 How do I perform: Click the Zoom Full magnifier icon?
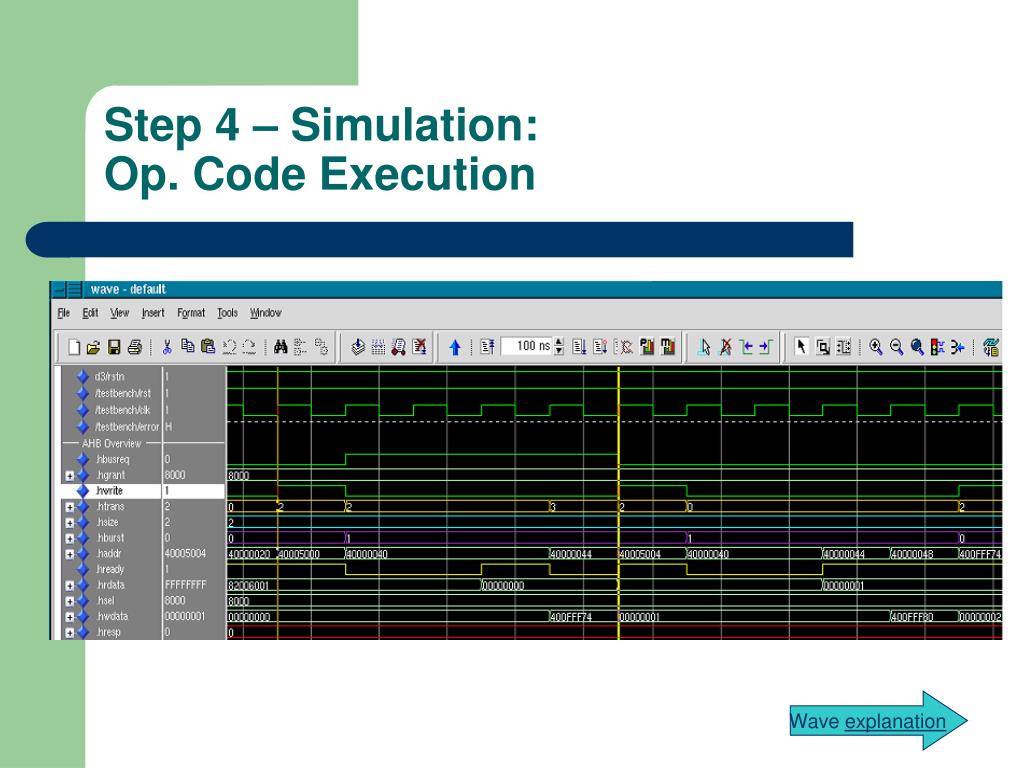coord(917,347)
